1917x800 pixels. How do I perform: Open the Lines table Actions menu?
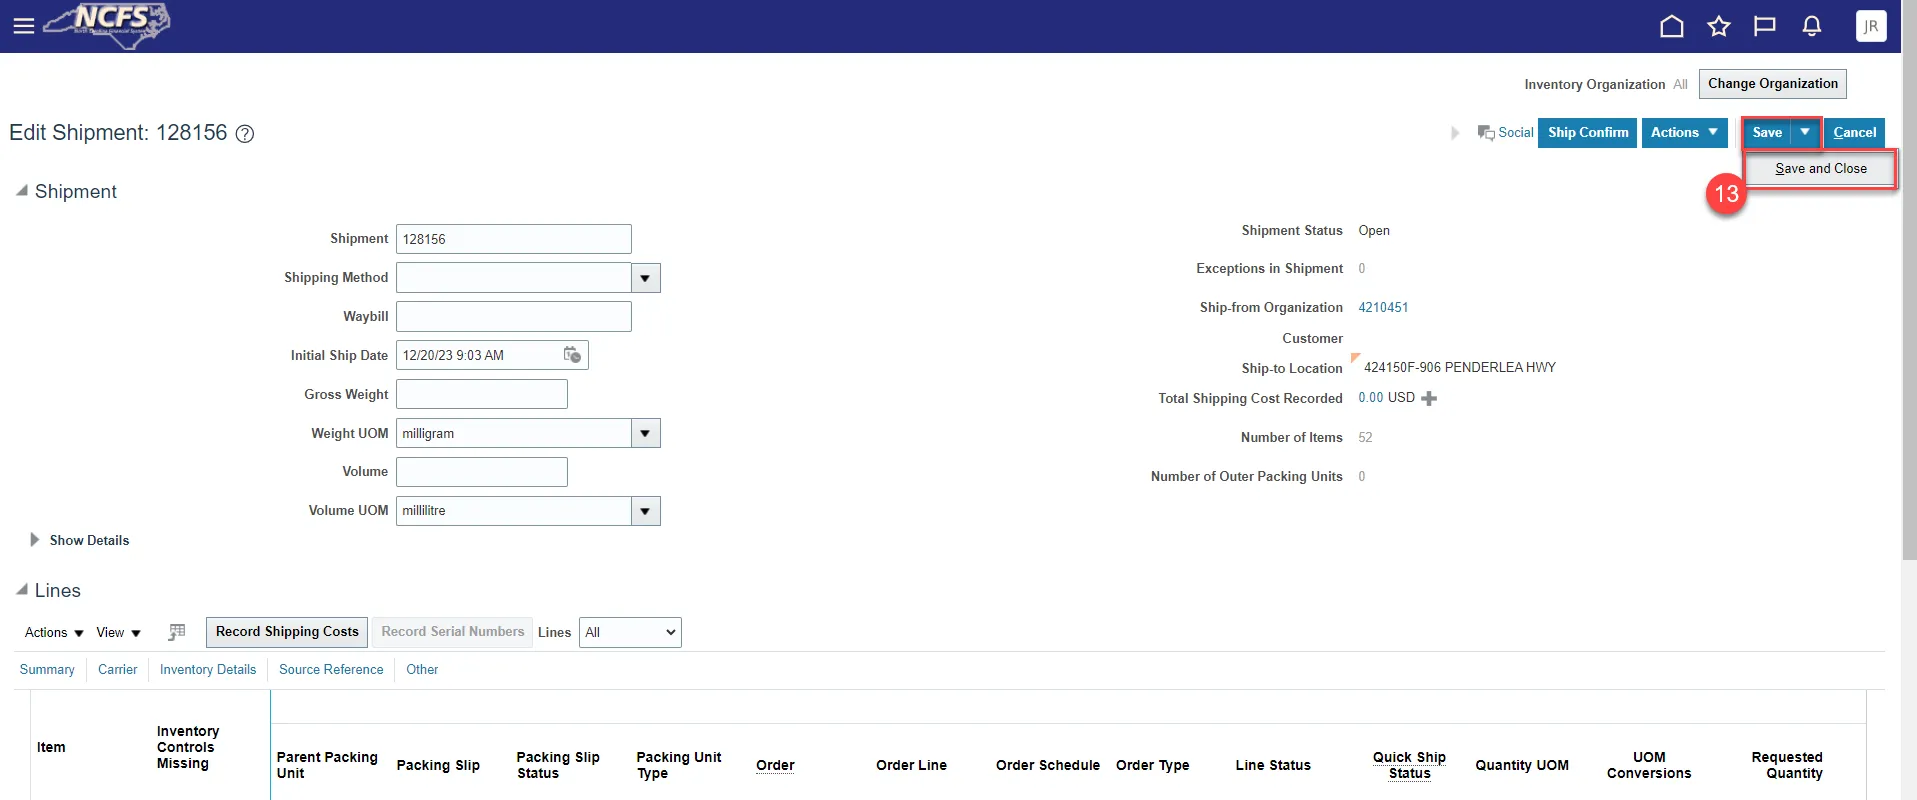point(54,633)
